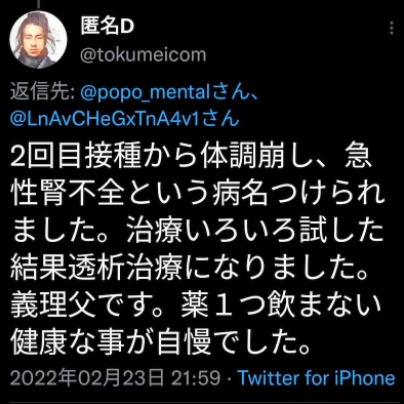404x404 pixels.
Task: Open 匿名D's profile picture
Action: click(x=38, y=40)
